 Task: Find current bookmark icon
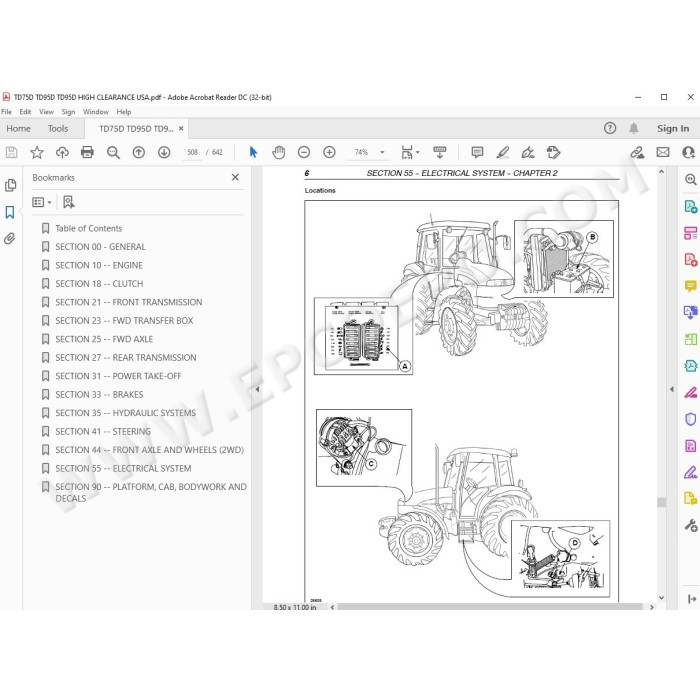coord(69,203)
